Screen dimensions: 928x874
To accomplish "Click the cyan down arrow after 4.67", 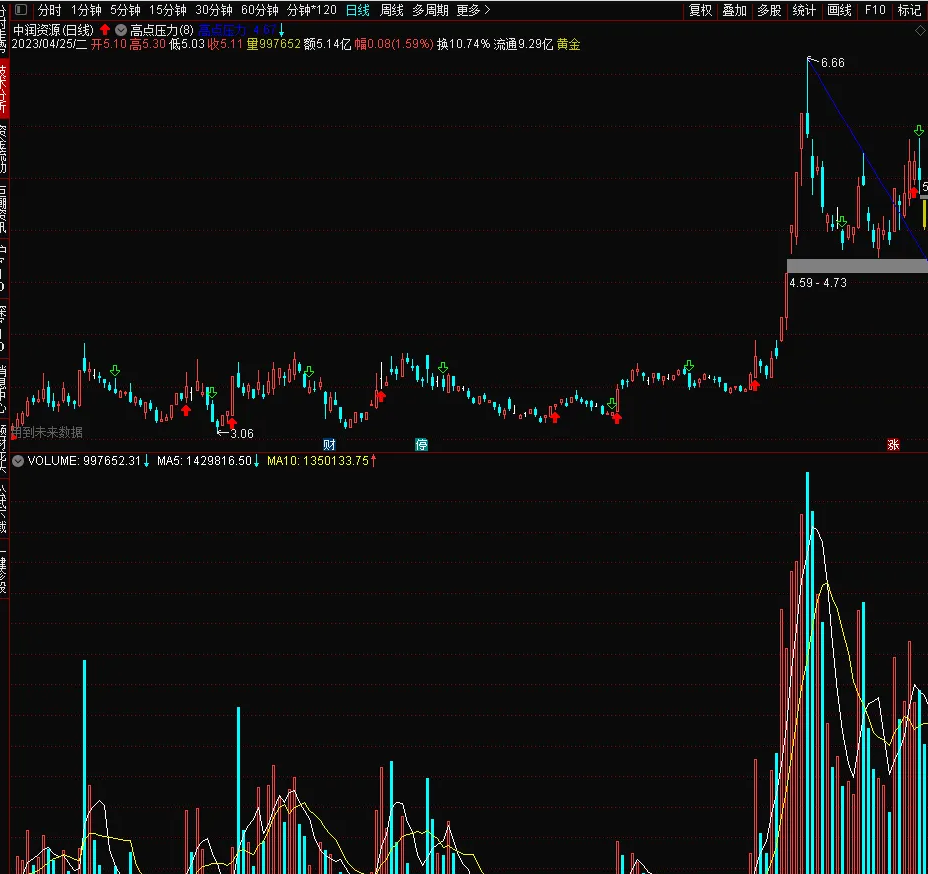I will [282, 30].
